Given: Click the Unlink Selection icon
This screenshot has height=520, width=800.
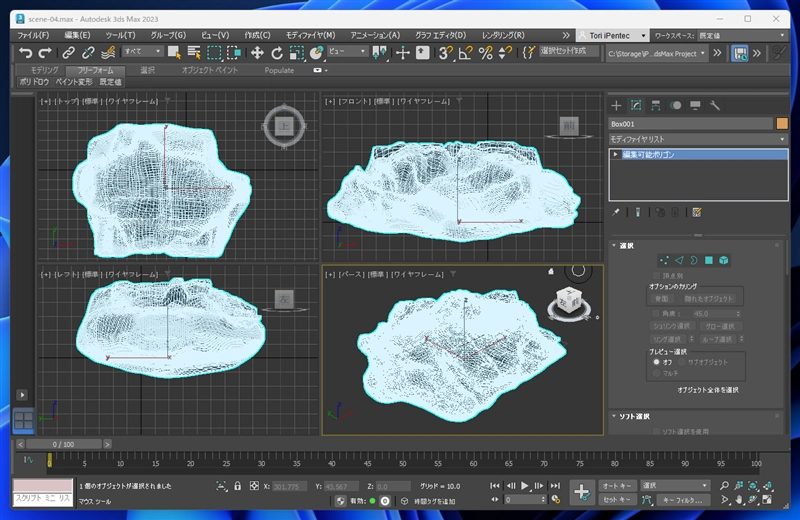Looking at the screenshot, I should pos(88,53).
